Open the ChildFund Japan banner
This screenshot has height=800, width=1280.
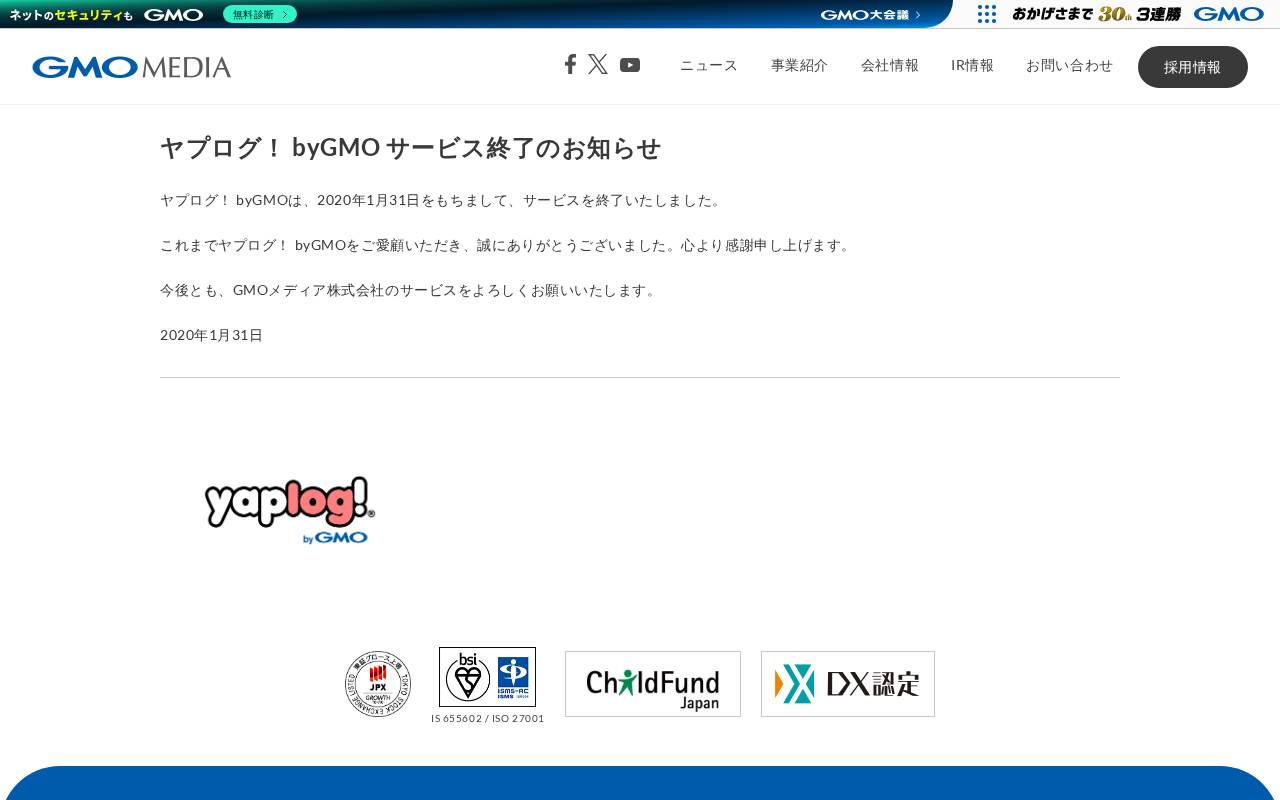653,684
